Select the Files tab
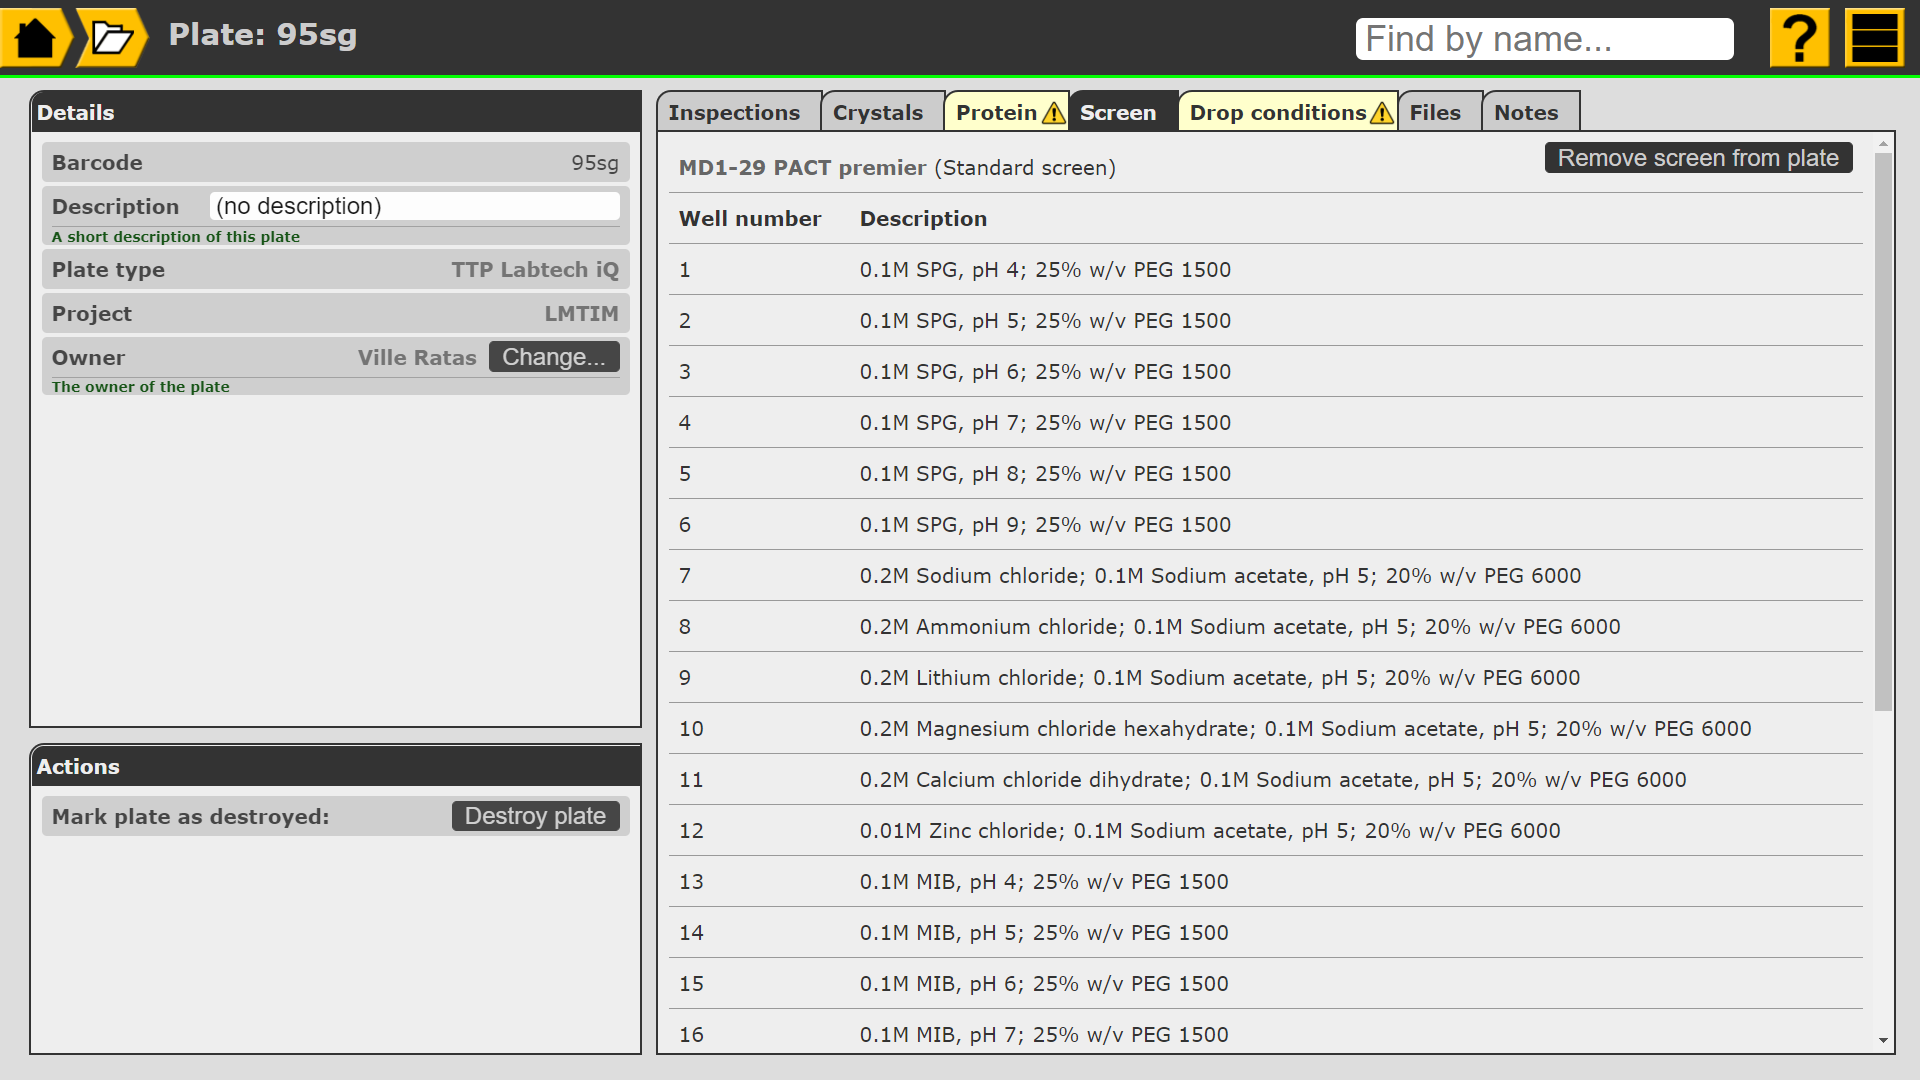The image size is (1920, 1080). tap(1434, 113)
